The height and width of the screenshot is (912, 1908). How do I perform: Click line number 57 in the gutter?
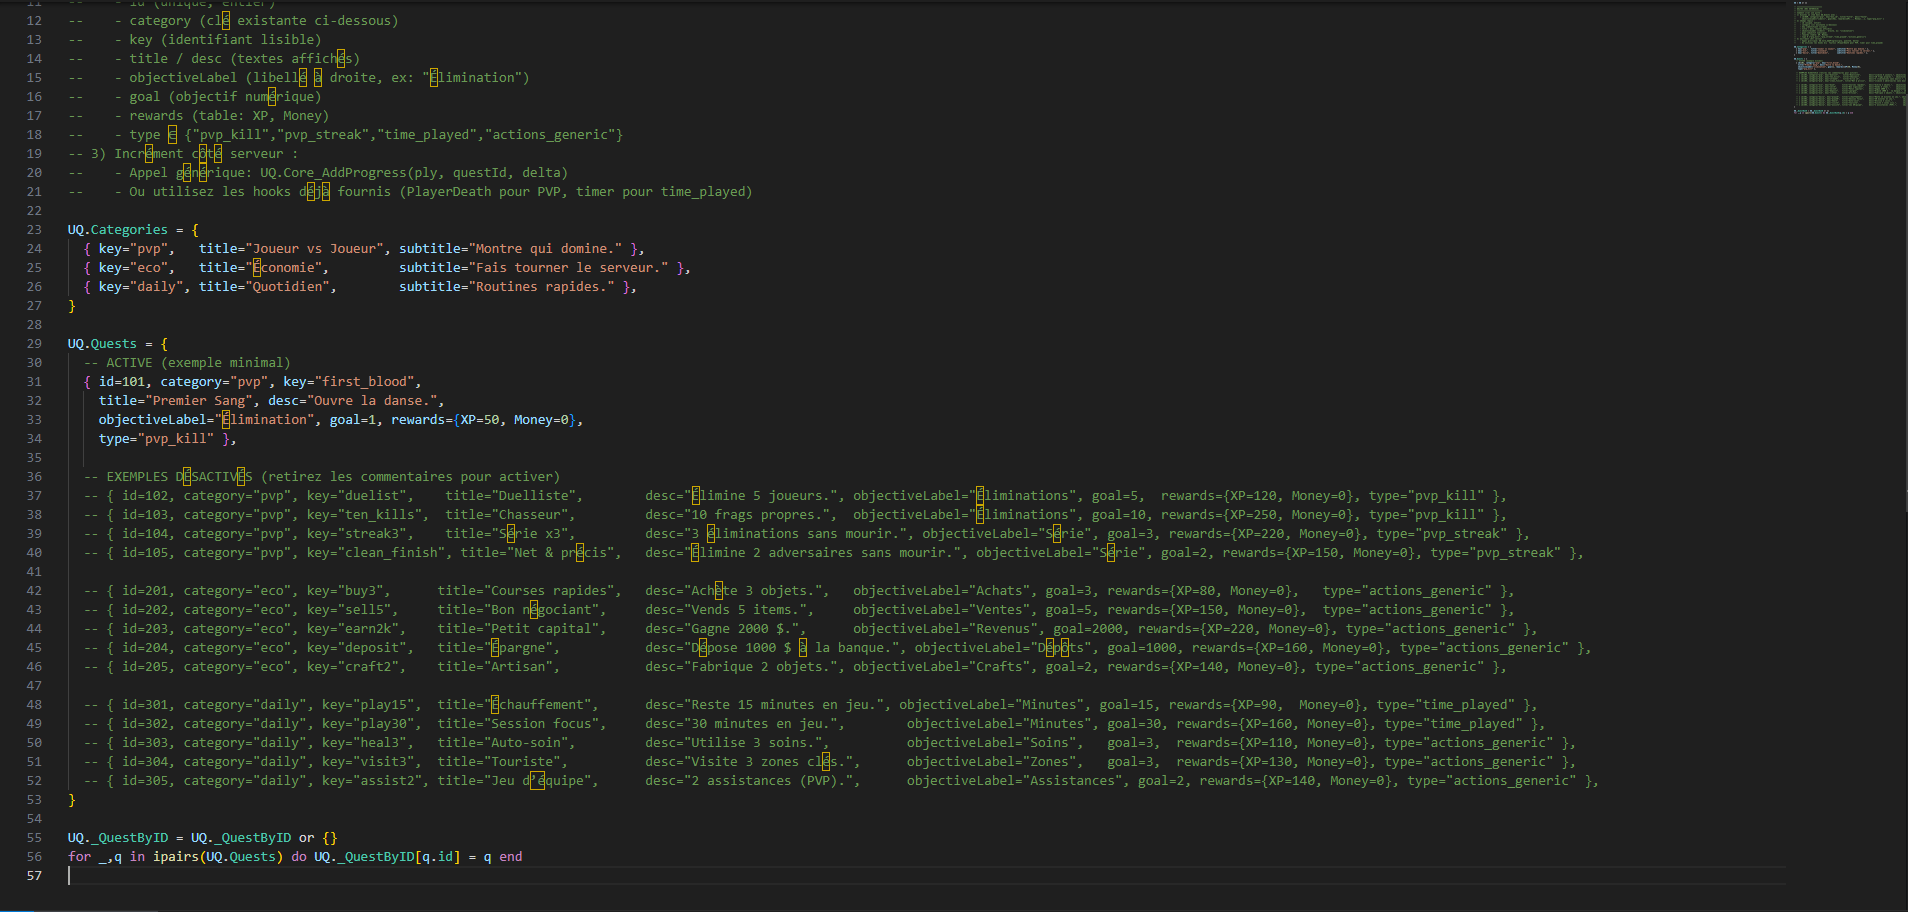[x=34, y=876]
